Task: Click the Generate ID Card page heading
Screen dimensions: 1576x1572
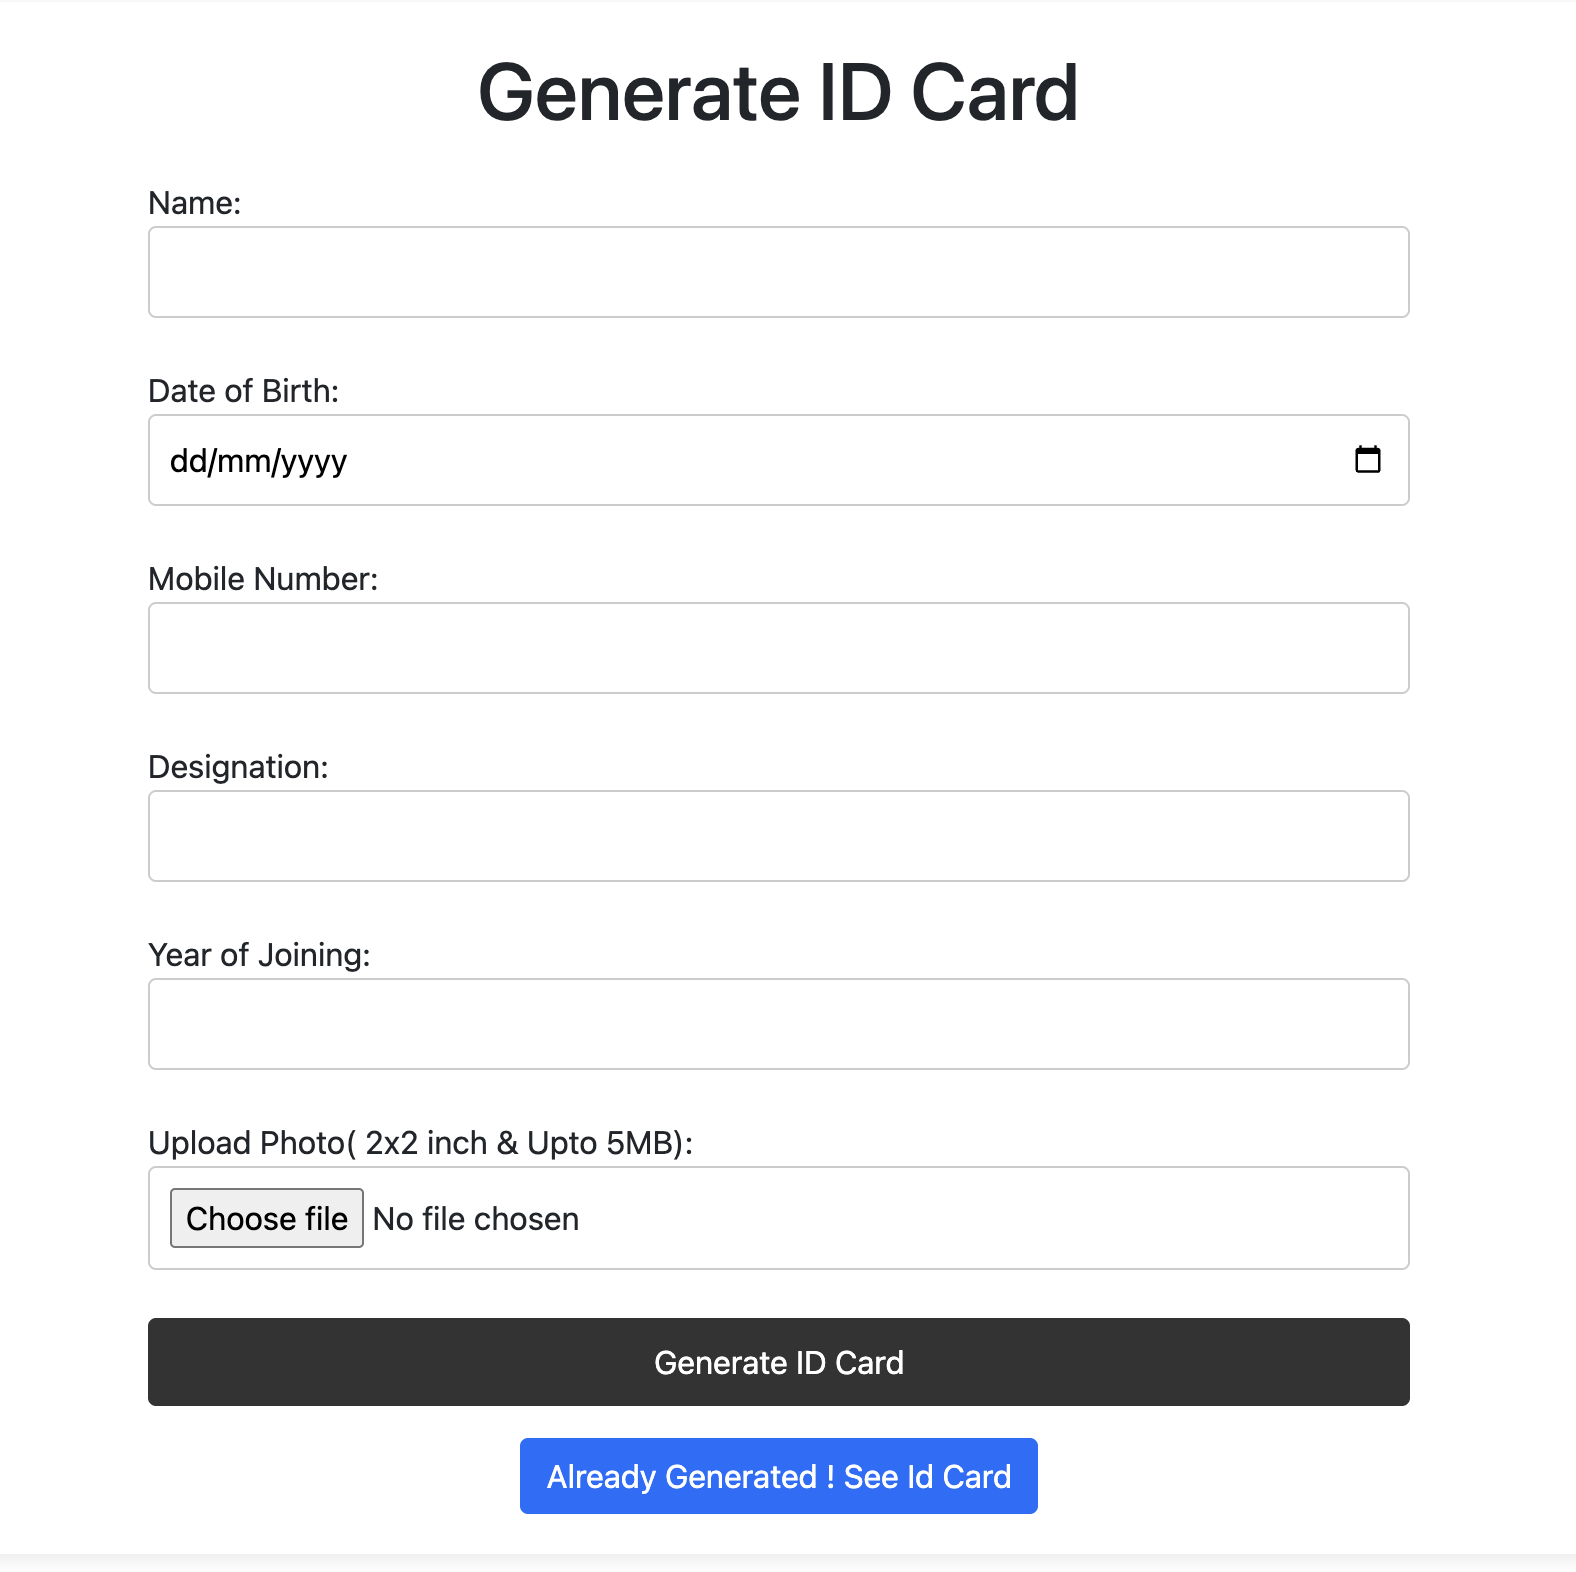Action: 778,93
